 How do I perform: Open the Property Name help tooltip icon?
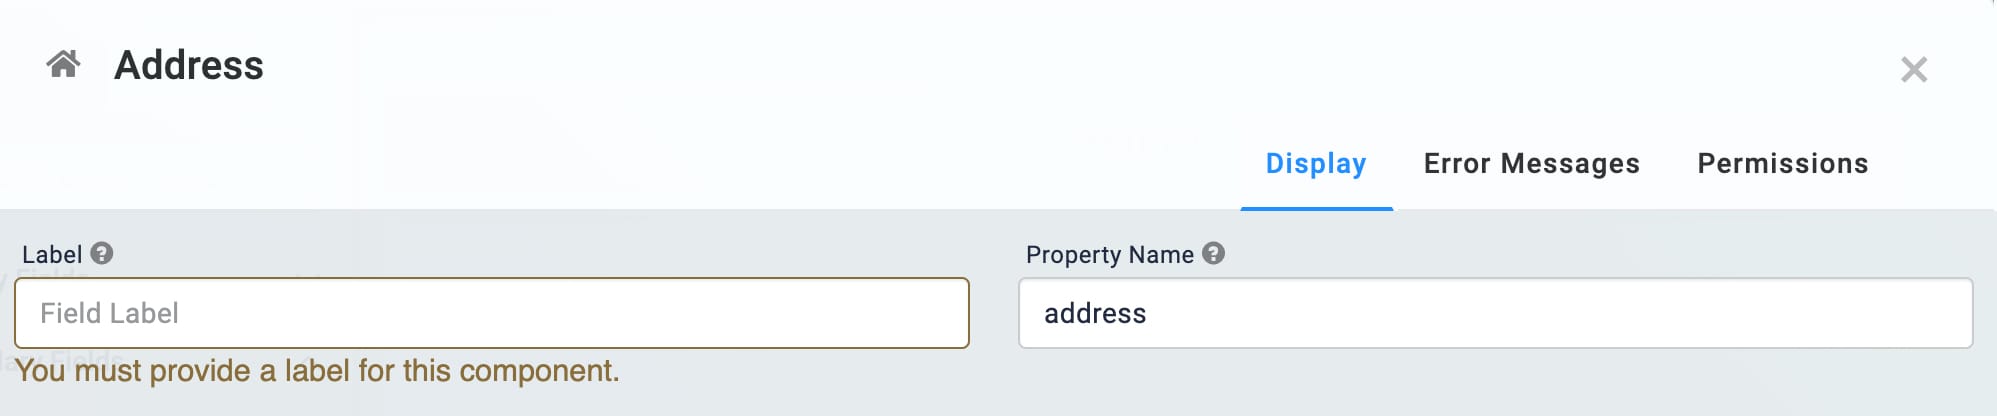1213,253
